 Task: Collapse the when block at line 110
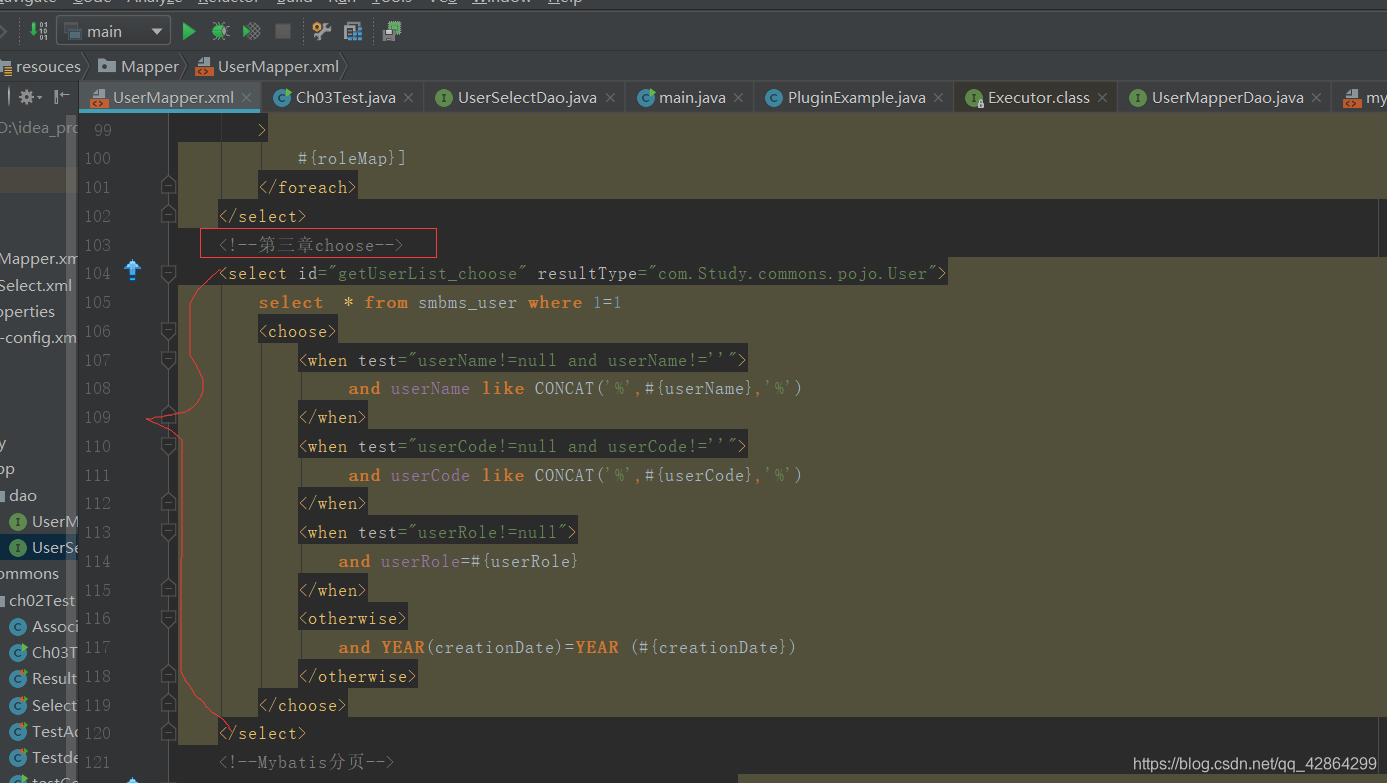coord(168,446)
